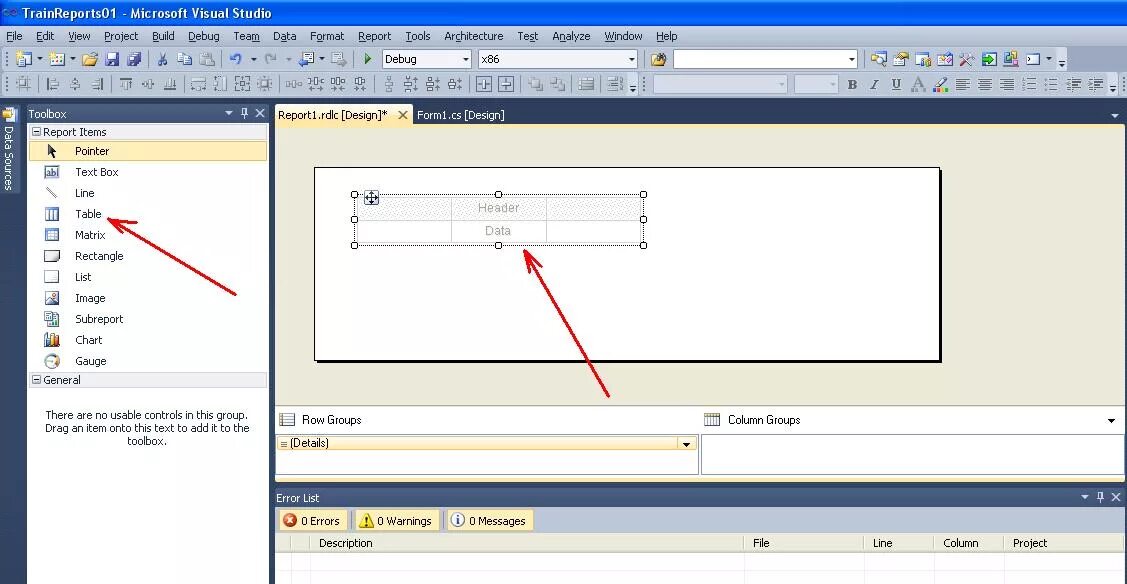Click the Center Vertically icon
This screenshot has width=1127, height=584.
506,84
